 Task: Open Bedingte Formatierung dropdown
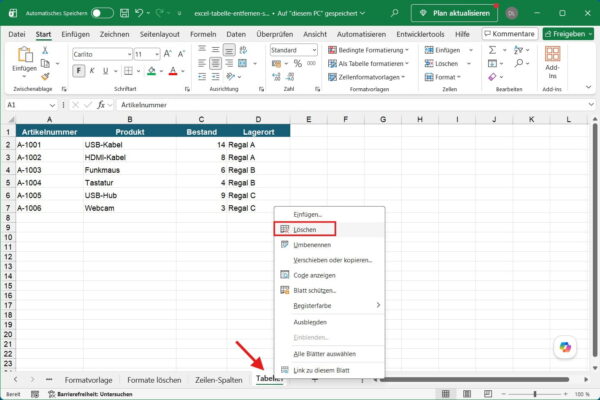(x=368, y=50)
